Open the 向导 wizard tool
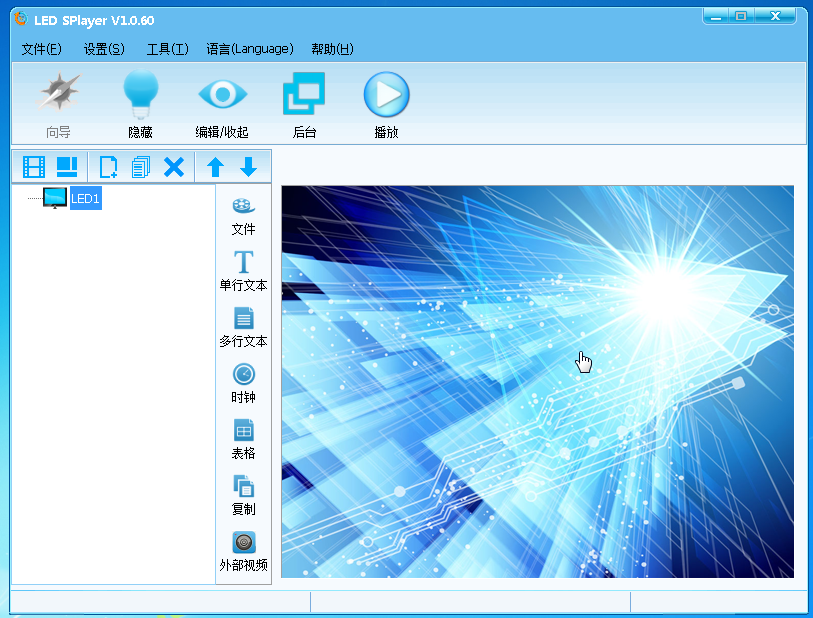The width and height of the screenshot is (813, 618). pyautogui.click(x=58, y=105)
